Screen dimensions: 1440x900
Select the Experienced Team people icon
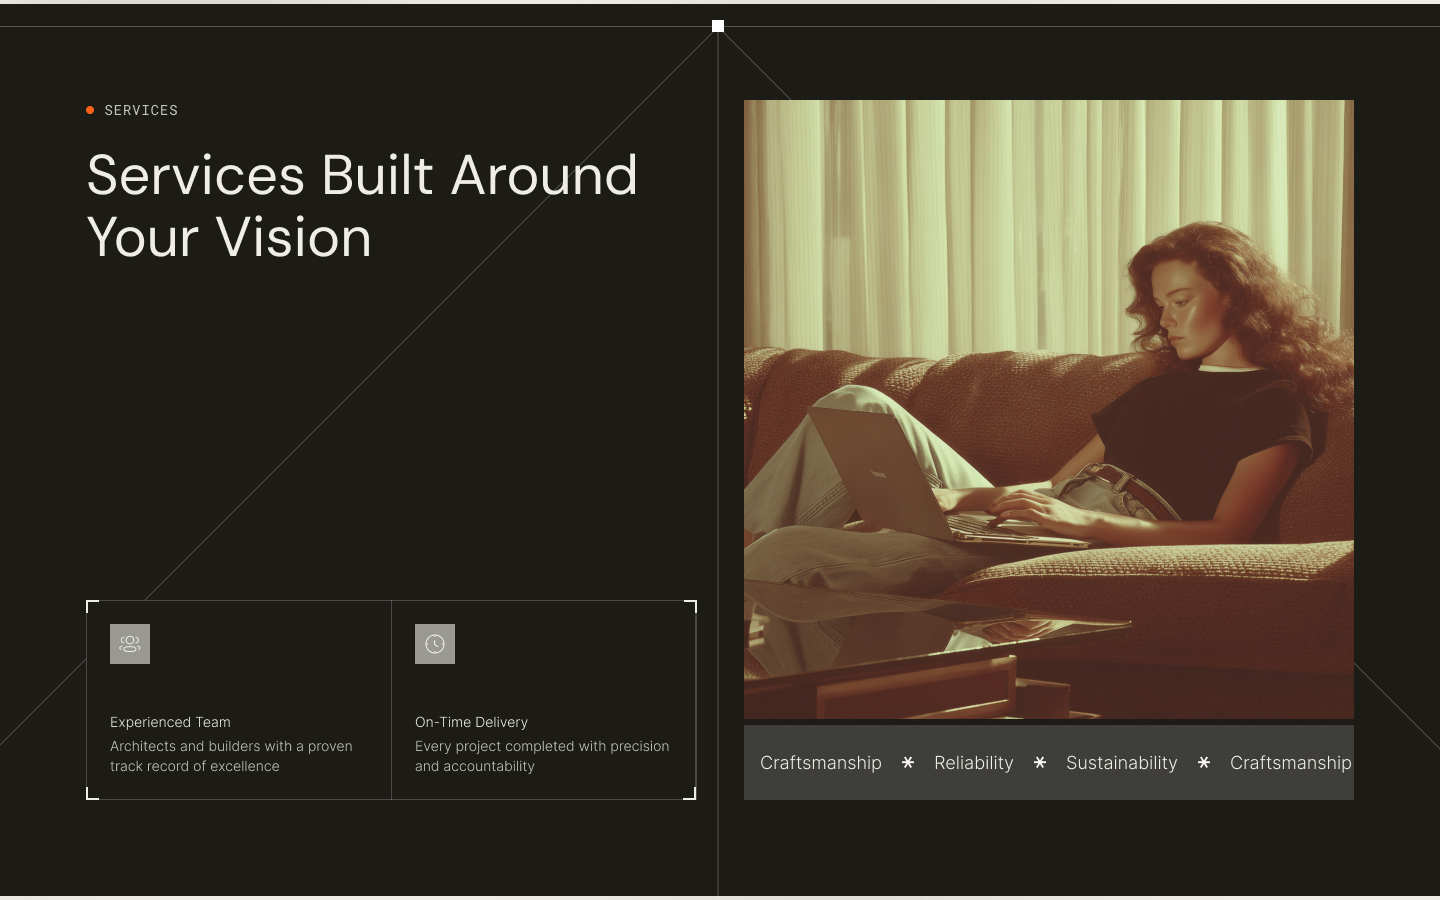pos(129,643)
